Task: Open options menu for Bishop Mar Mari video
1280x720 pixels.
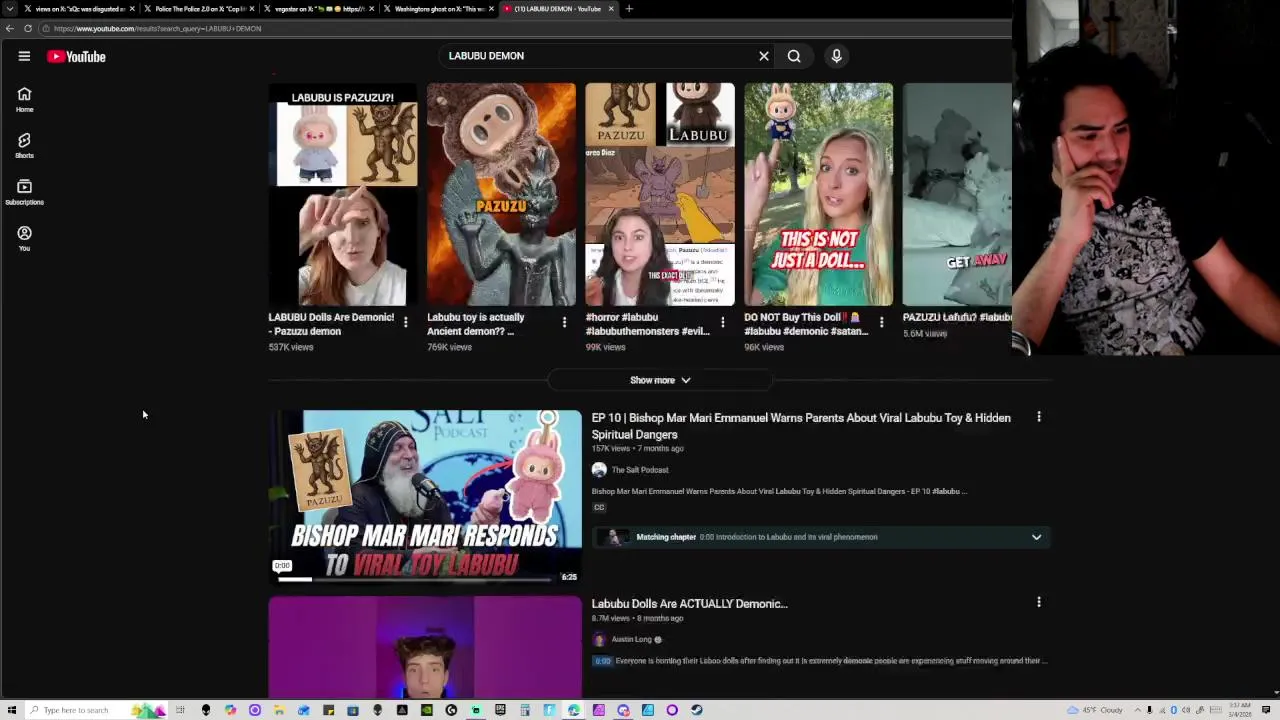Action: (1039, 417)
